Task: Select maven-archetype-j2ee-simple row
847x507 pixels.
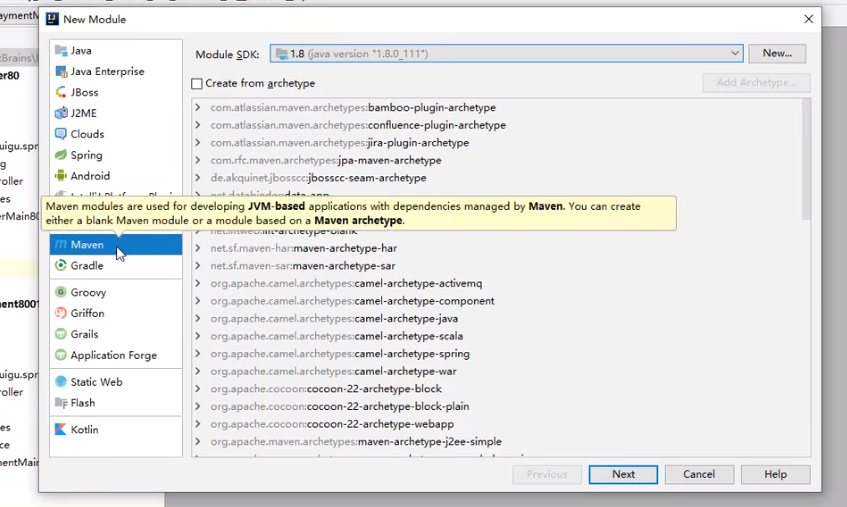Action: click(497, 442)
